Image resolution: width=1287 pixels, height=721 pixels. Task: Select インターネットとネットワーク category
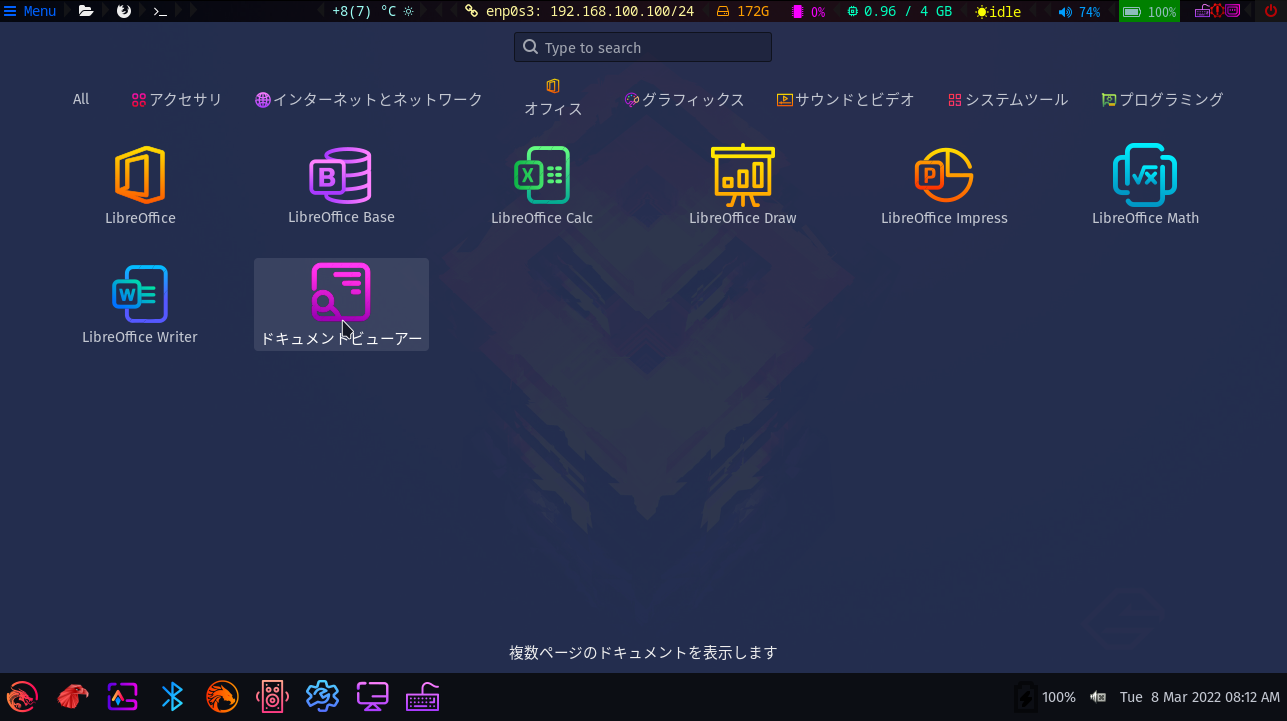pos(369,99)
